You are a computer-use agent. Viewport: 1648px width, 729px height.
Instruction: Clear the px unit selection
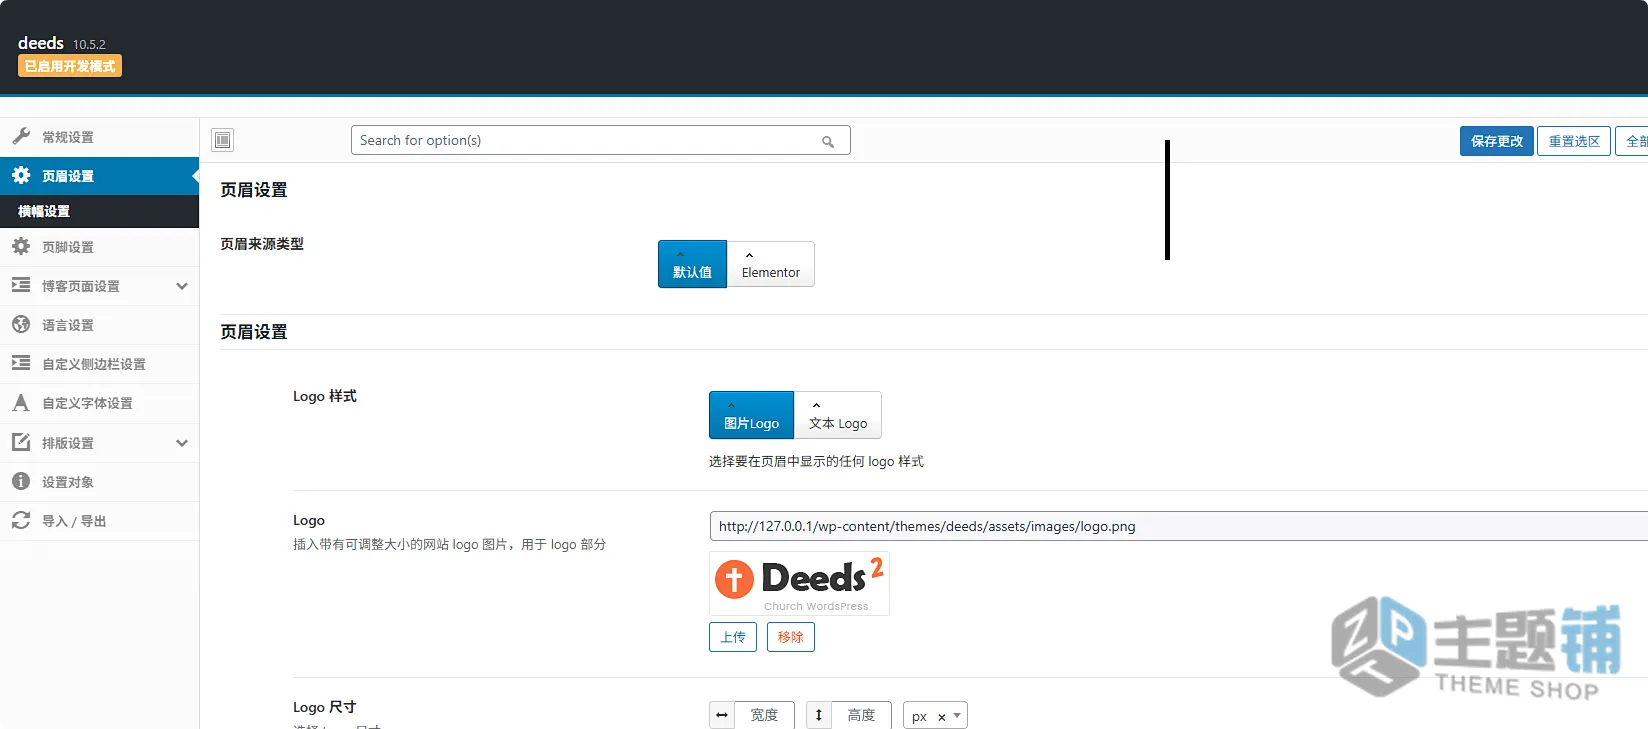[x=942, y=717]
